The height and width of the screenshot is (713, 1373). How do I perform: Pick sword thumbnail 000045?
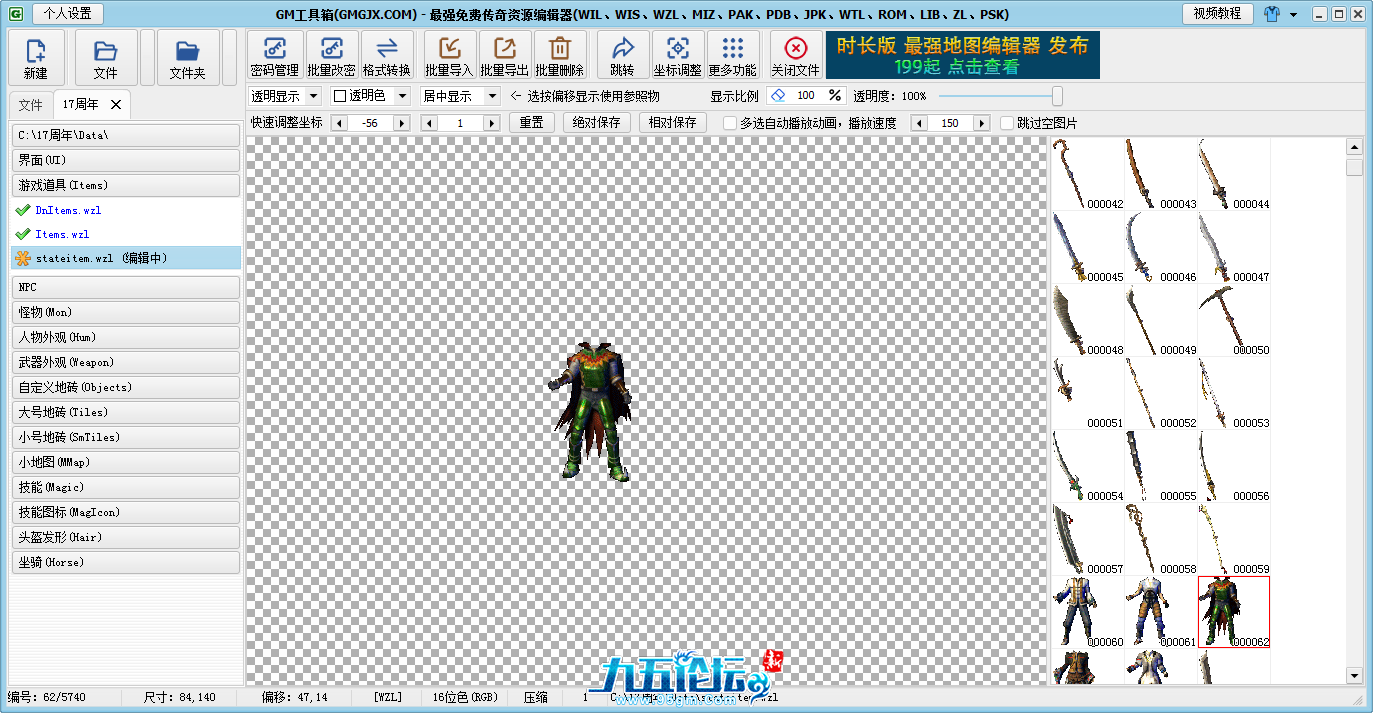click(x=1088, y=247)
